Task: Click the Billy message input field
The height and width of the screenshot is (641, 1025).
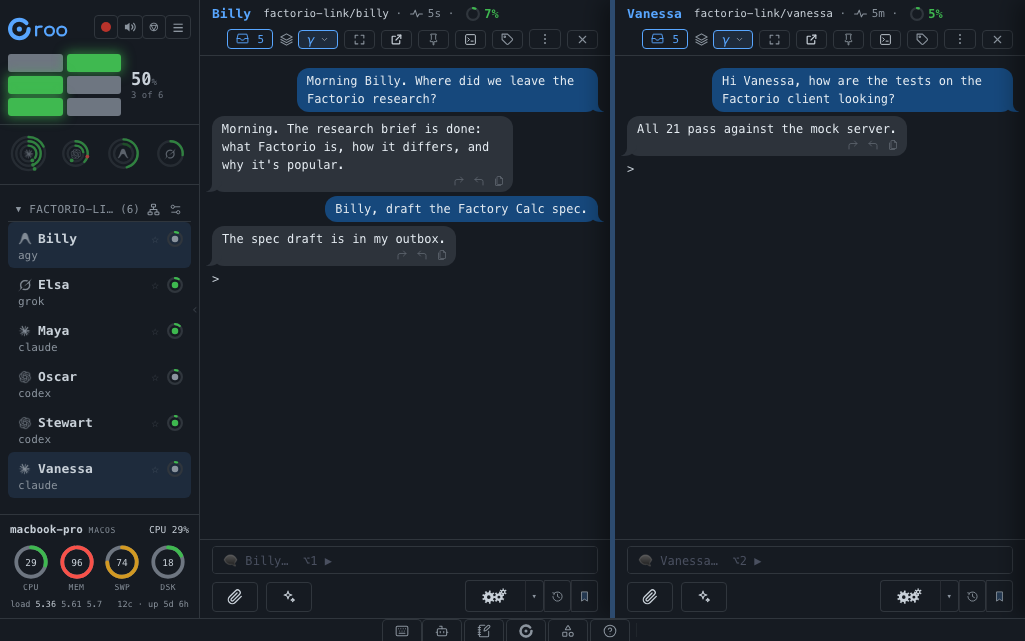Action: click(x=405, y=561)
